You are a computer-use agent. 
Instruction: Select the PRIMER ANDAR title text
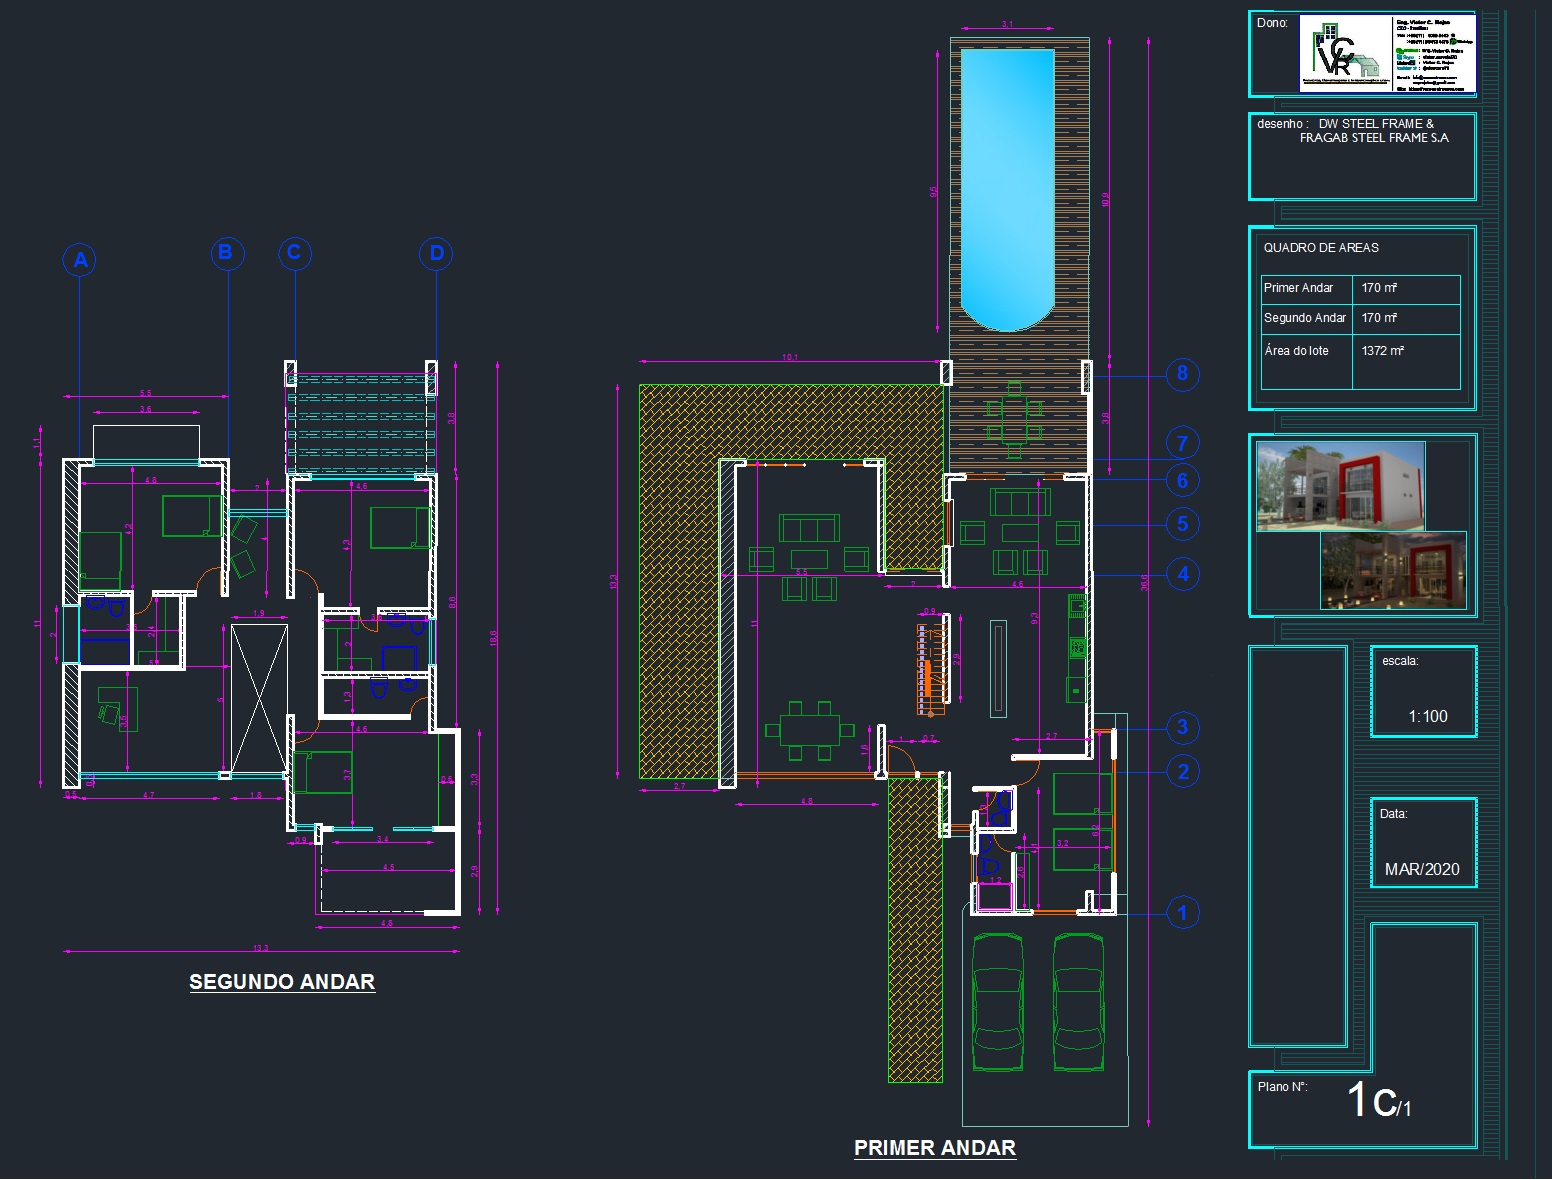[x=934, y=1148]
